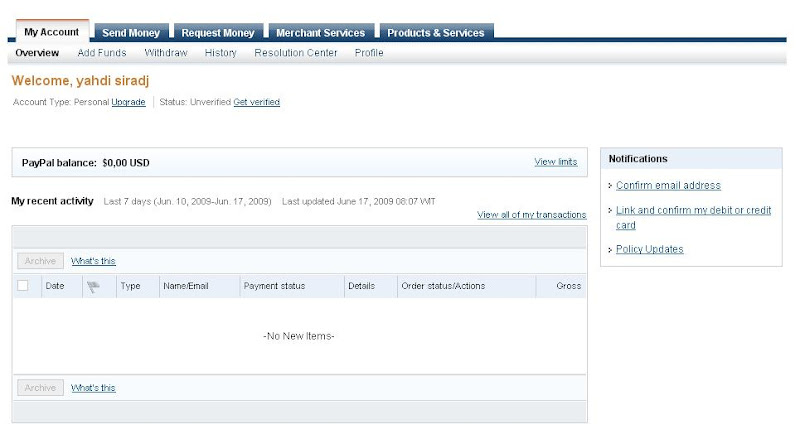Open bottom What's this link
The image size is (800, 434).
[93, 388]
